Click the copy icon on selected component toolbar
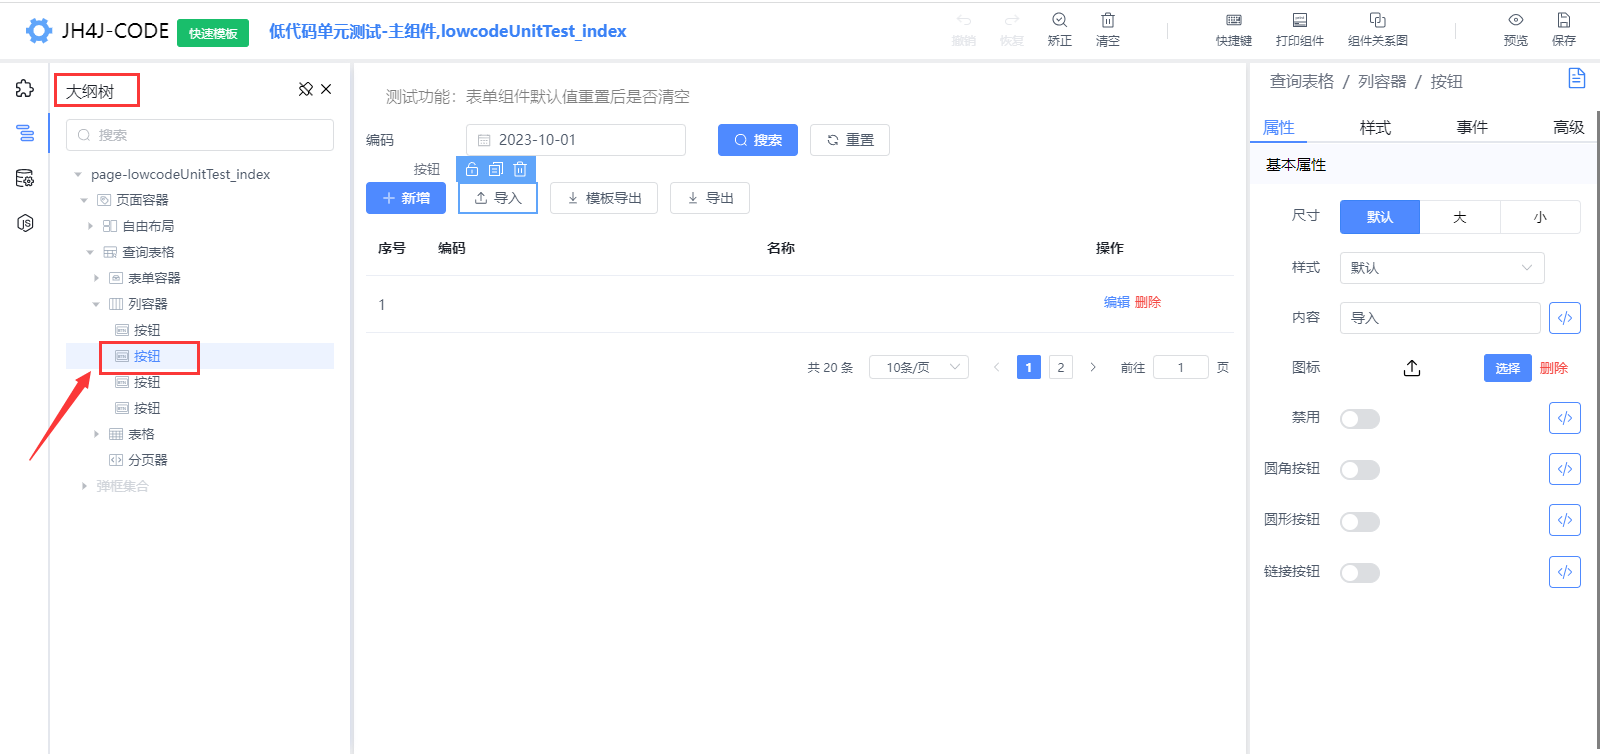1600x754 pixels. pyautogui.click(x=496, y=169)
